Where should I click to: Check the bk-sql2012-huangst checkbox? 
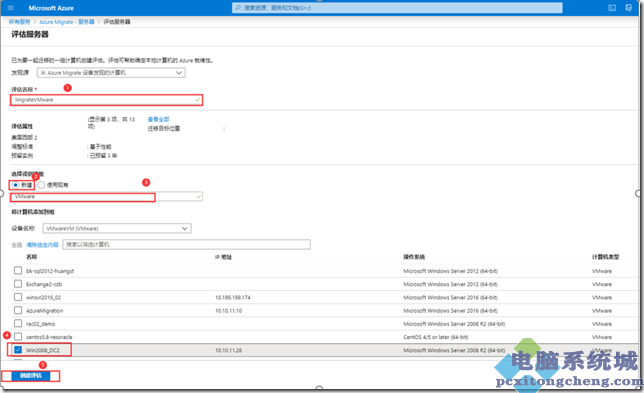pos(18,271)
